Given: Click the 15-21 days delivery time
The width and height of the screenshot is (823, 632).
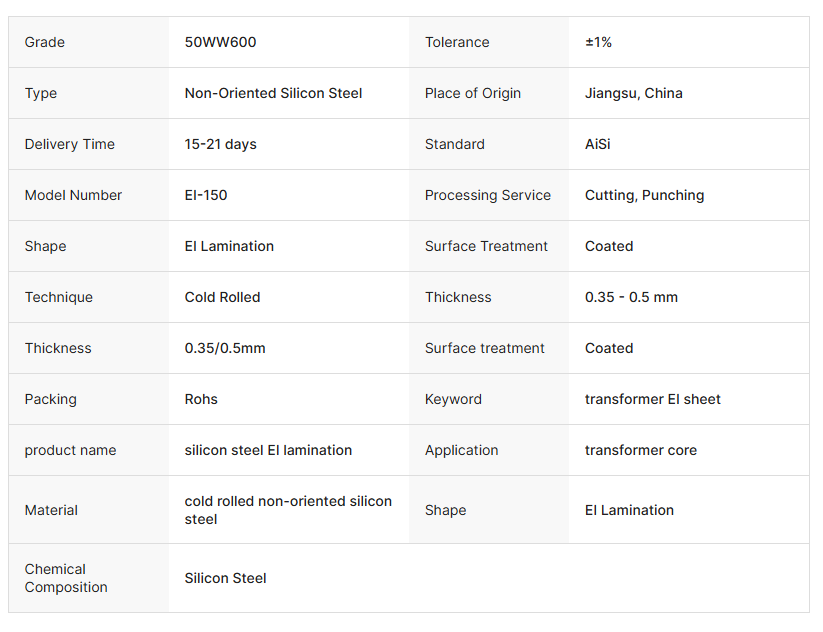Looking at the screenshot, I should pyautogui.click(x=220, y=144).
